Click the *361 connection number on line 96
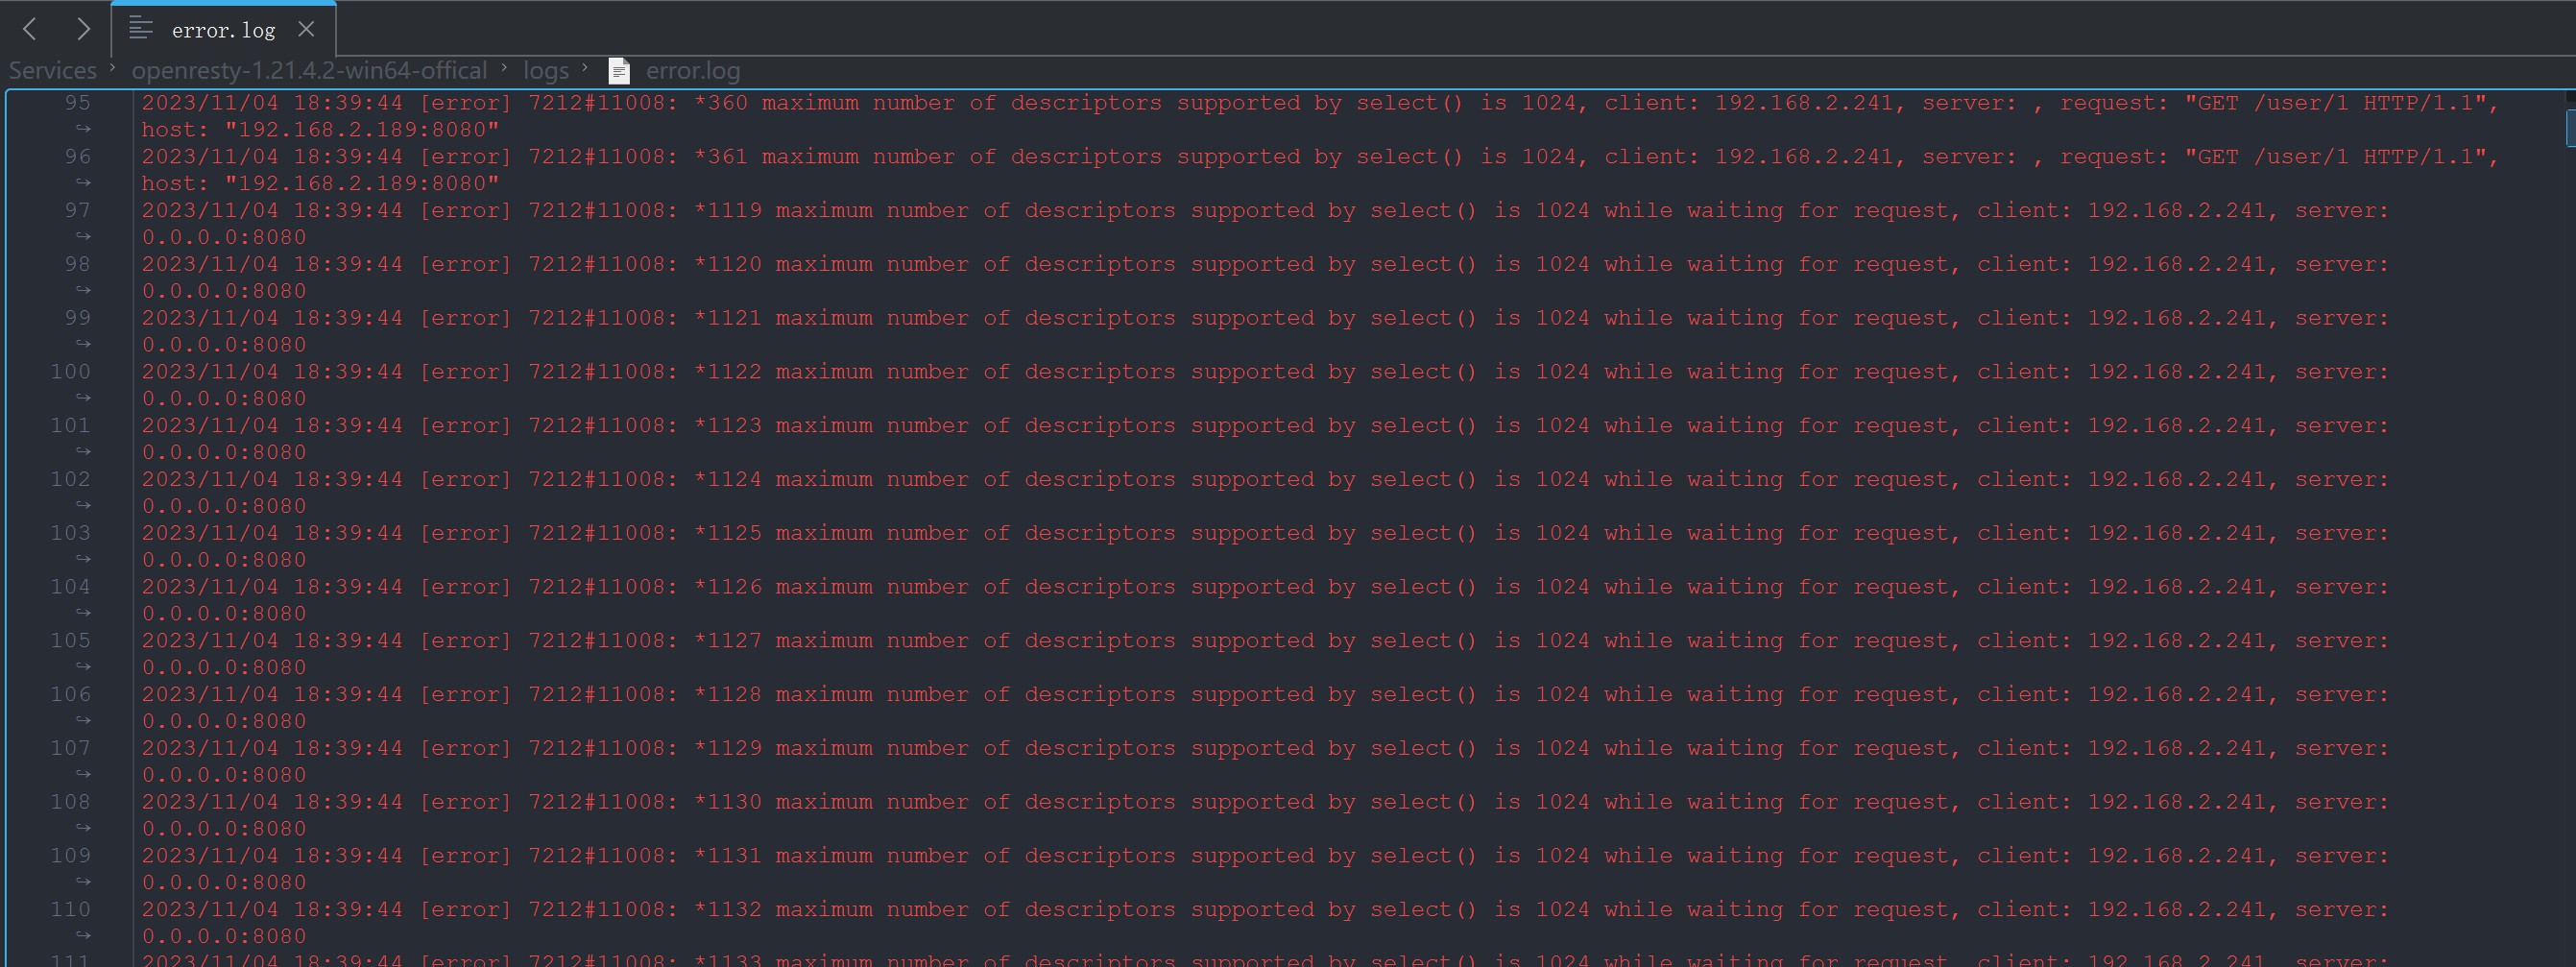Image resolution: width=2576 pixels, height=967 pixels. (721, 157)
